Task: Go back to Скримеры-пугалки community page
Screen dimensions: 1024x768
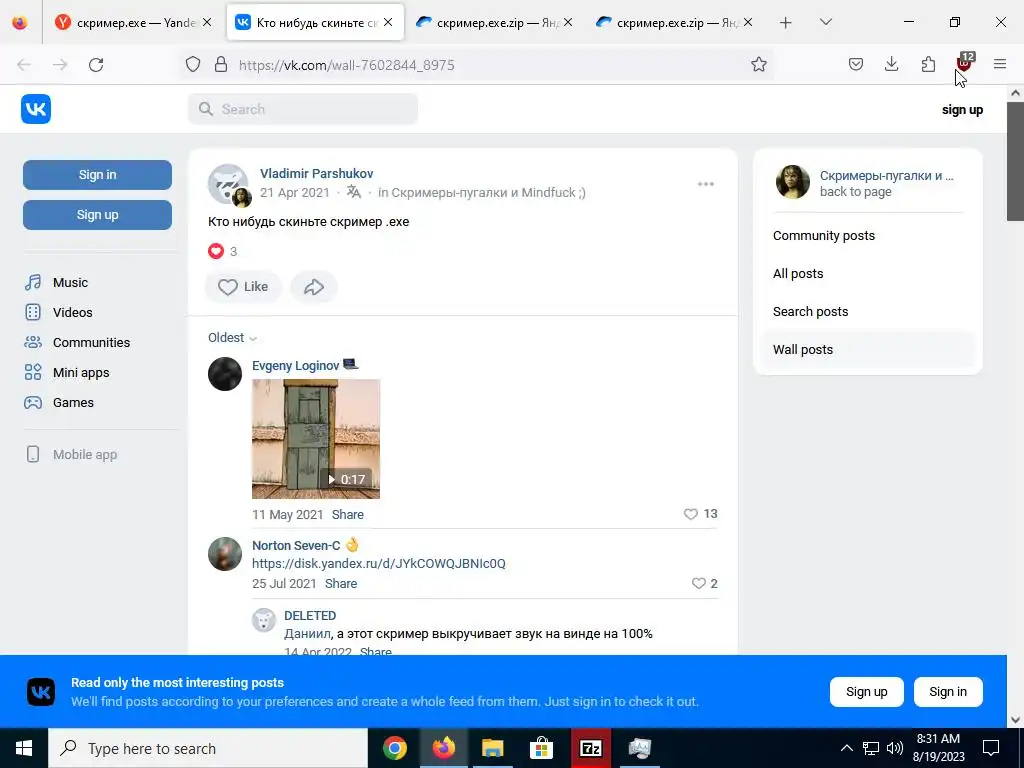Action: (866, 183)
